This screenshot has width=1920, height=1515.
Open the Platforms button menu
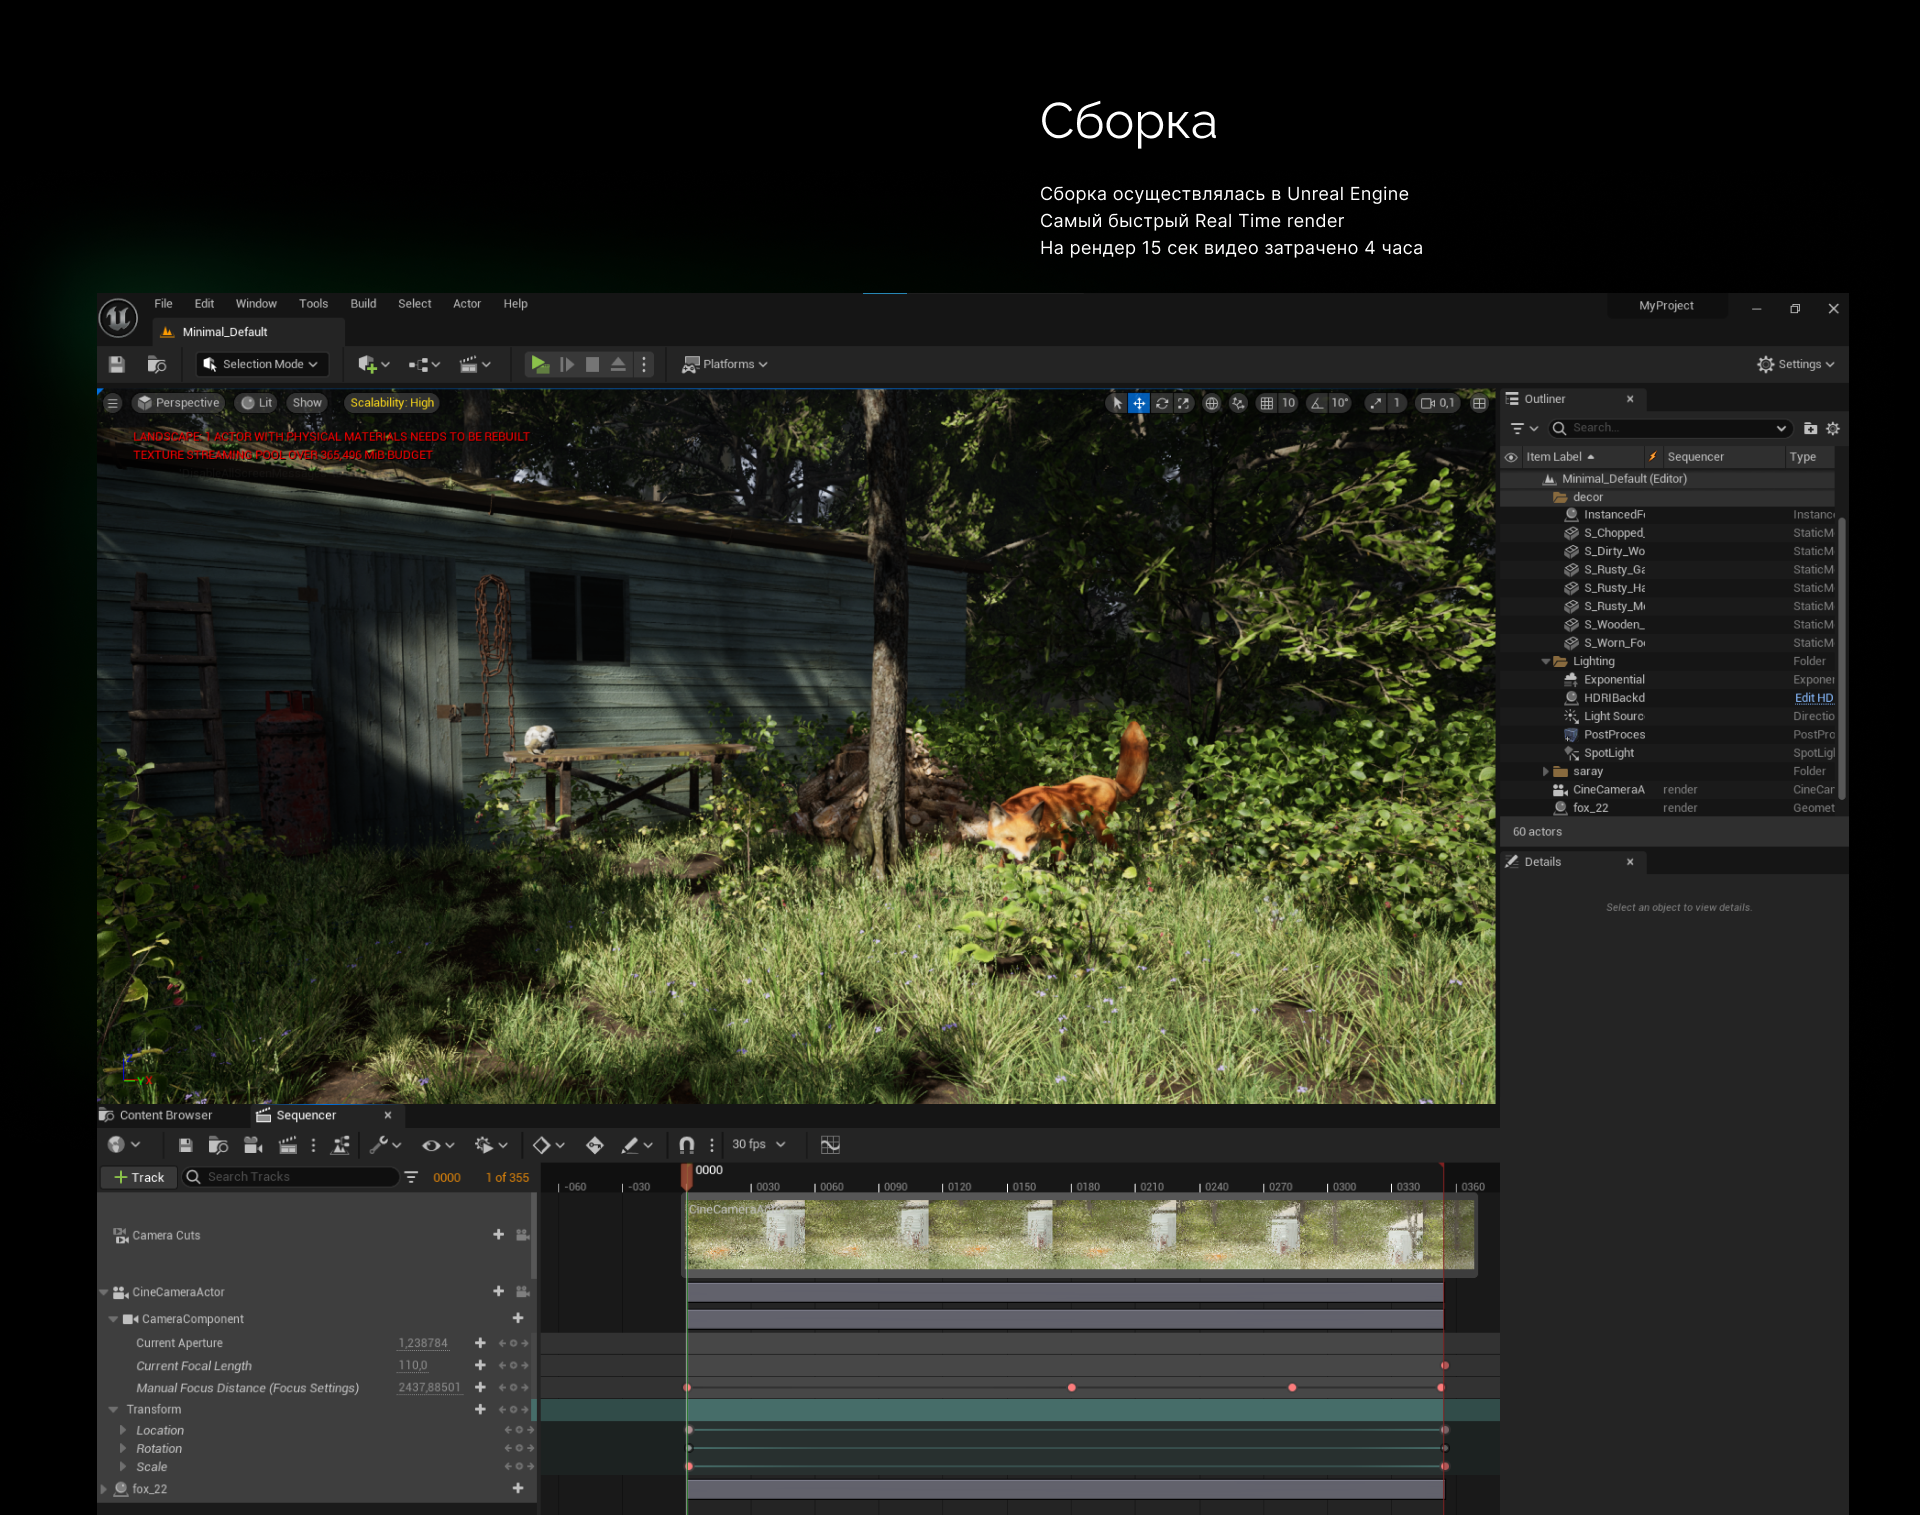725,364
